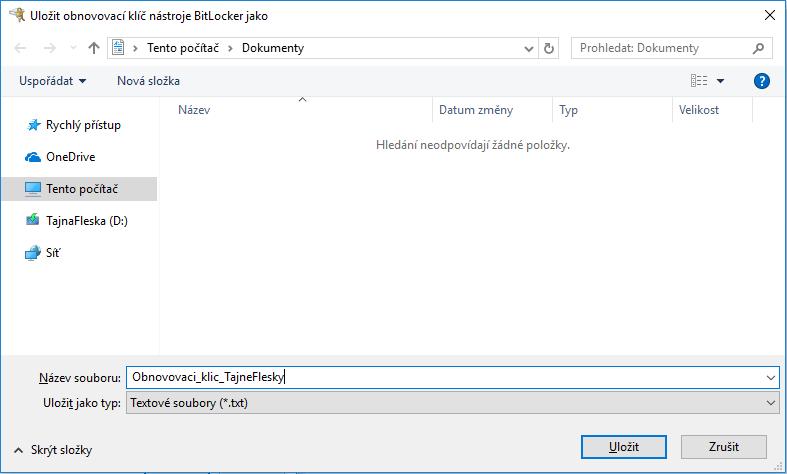Screen dimensions: 787x474
Task: Click the Rychlý přístup star icon
Action: 33,125
